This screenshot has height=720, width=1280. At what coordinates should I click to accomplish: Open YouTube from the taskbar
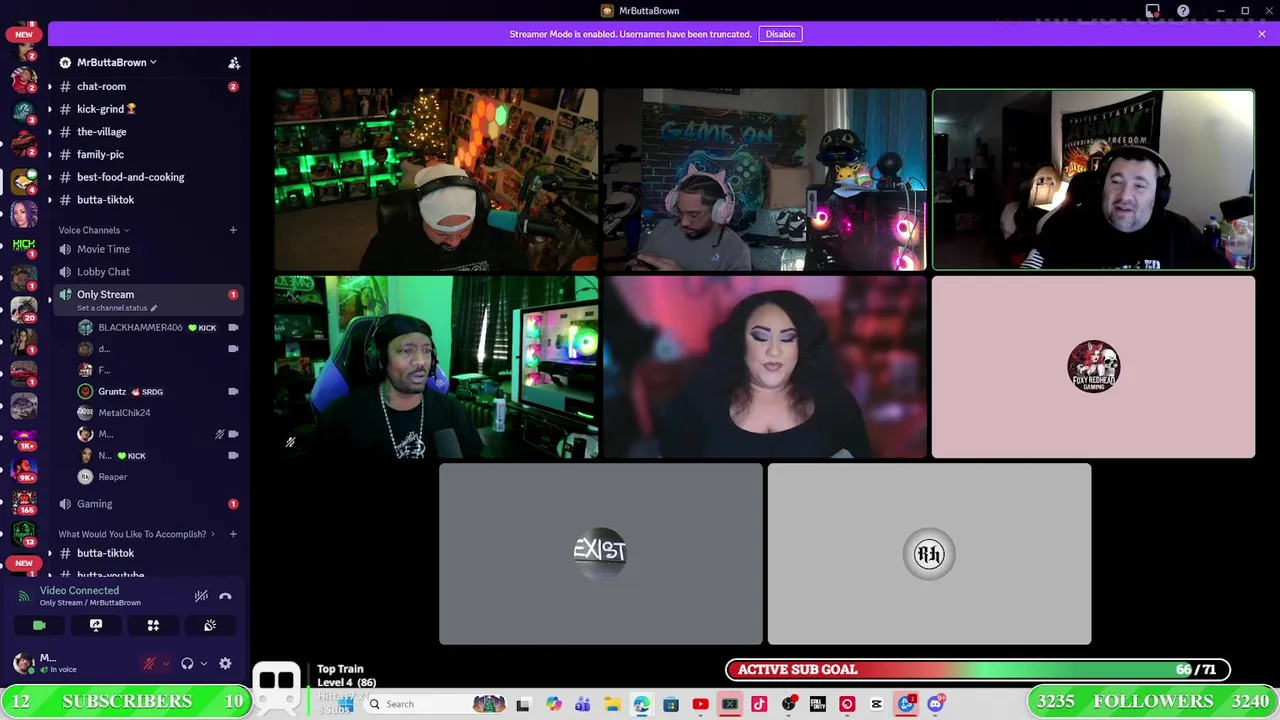(700, 704)
